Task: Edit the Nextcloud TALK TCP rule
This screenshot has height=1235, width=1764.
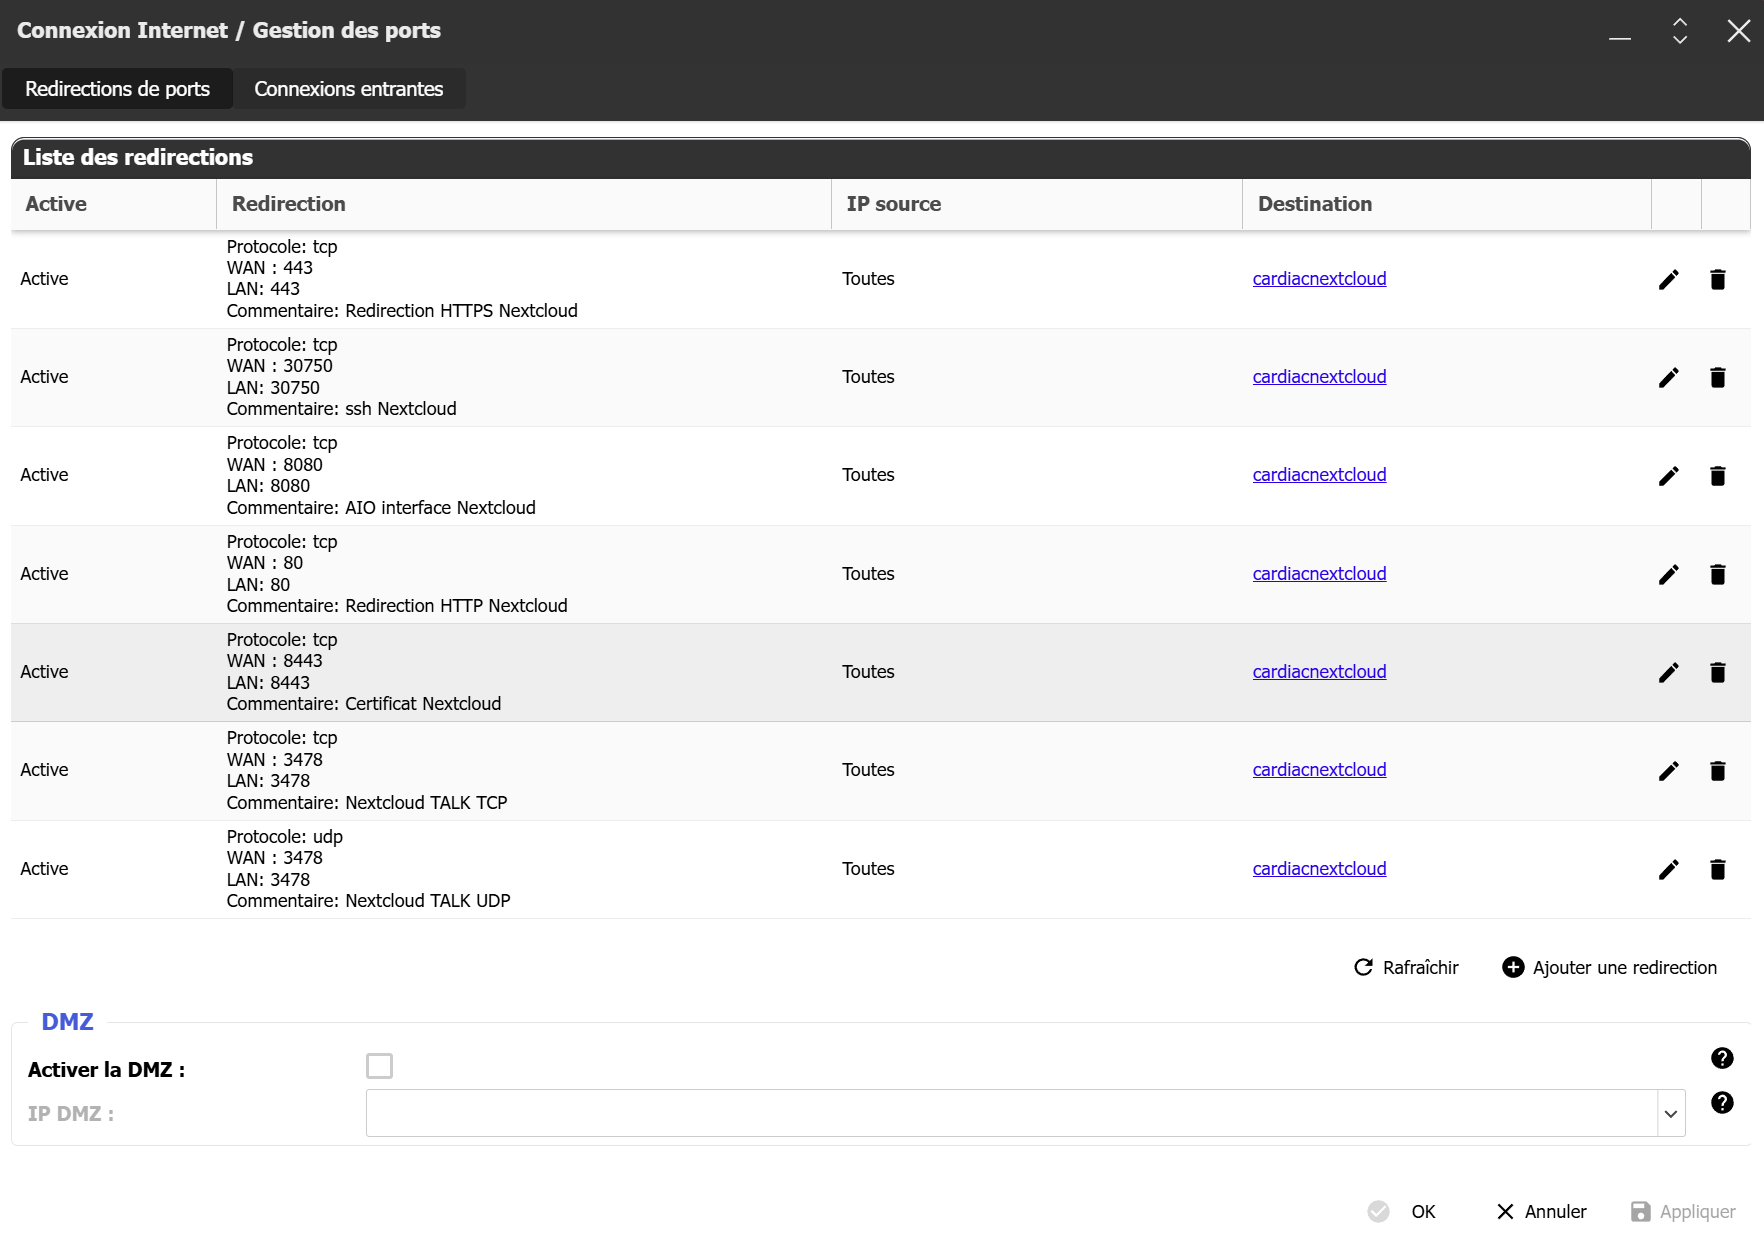Action: coord(1668,771)
